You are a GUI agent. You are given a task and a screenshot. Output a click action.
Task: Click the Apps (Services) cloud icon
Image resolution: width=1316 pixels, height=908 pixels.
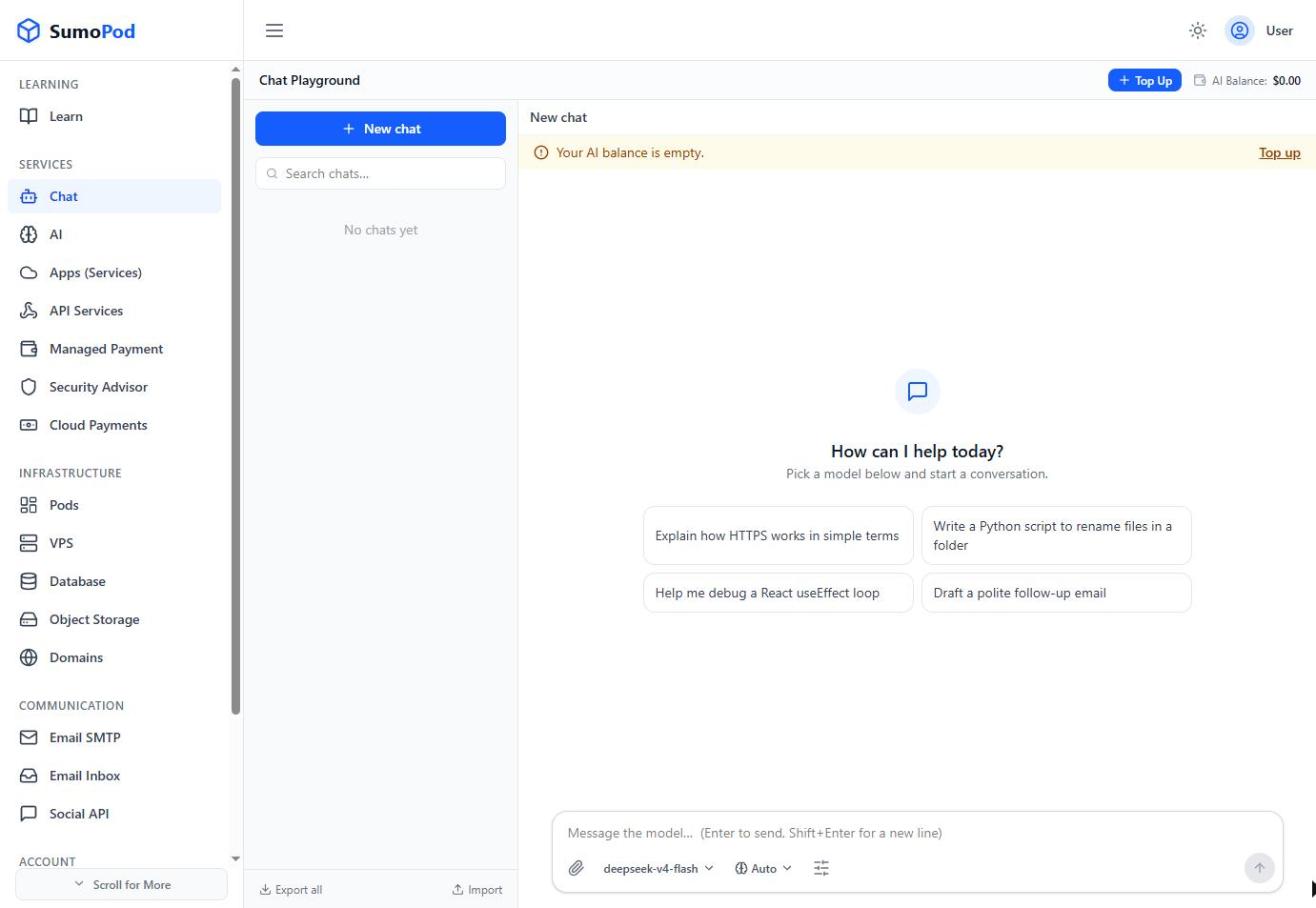point(29,272)
